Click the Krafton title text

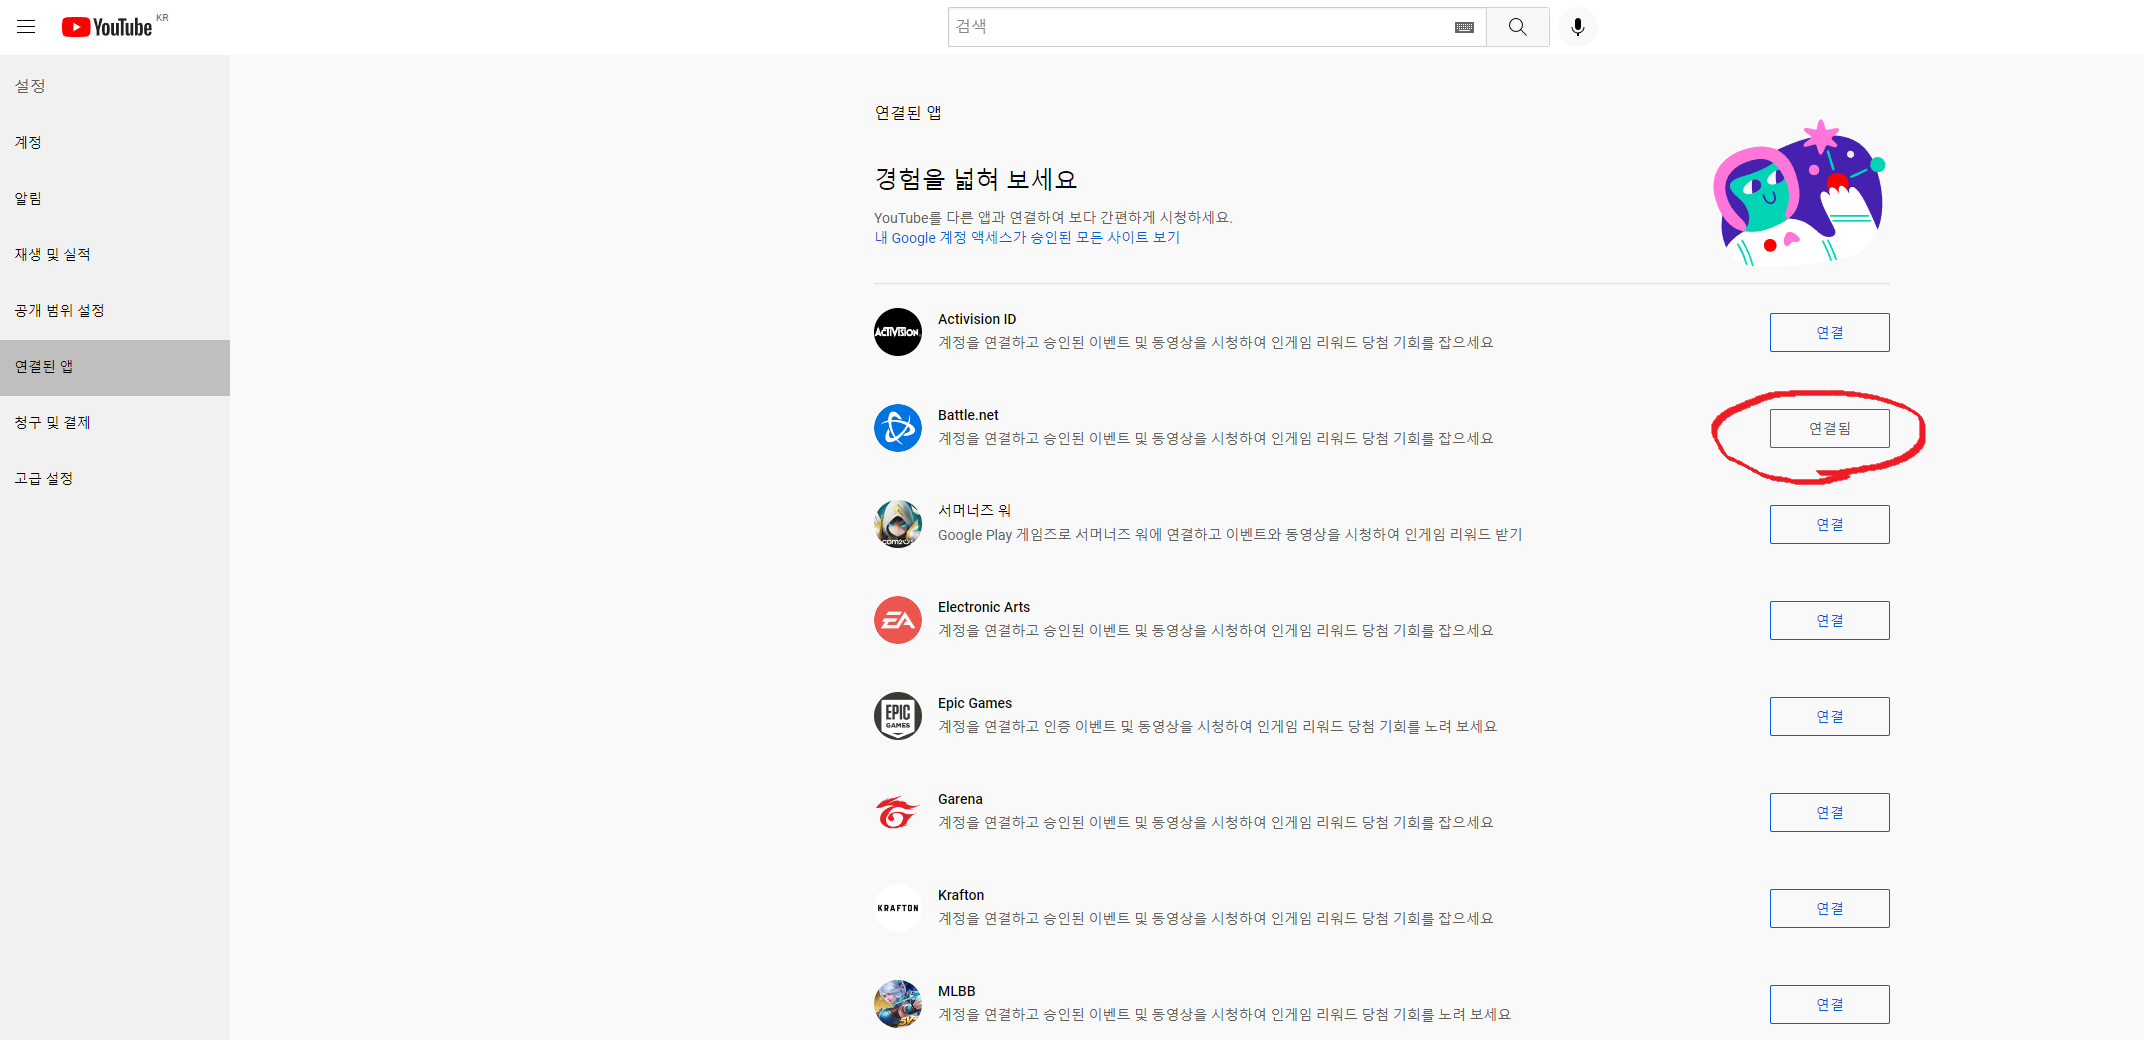[961, 895]
